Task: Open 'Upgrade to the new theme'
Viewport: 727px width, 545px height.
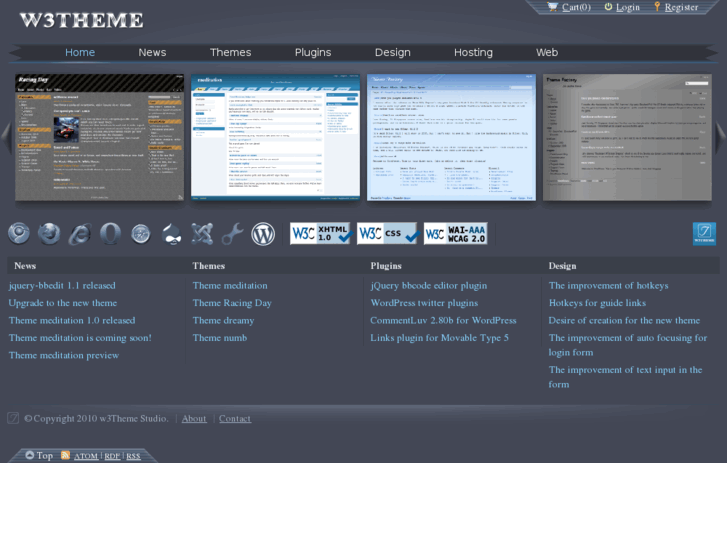Action: click(63, 303)
